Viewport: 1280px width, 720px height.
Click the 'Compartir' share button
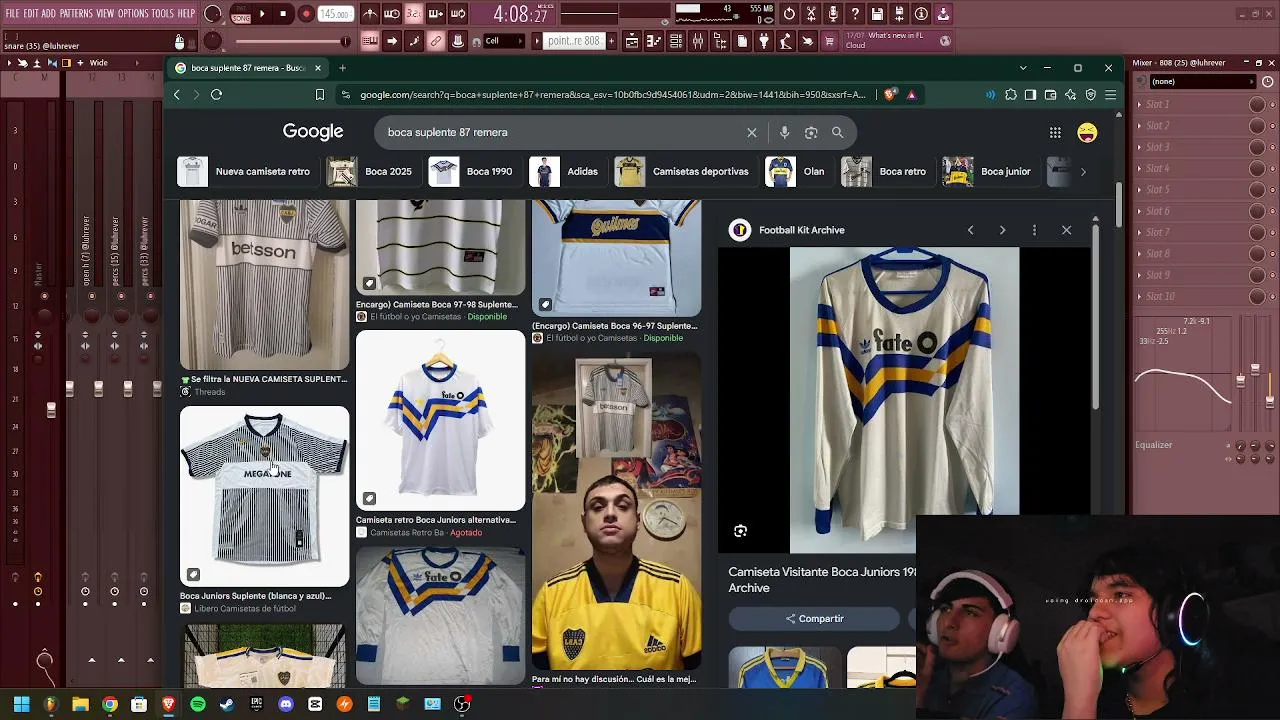(814, 619)
